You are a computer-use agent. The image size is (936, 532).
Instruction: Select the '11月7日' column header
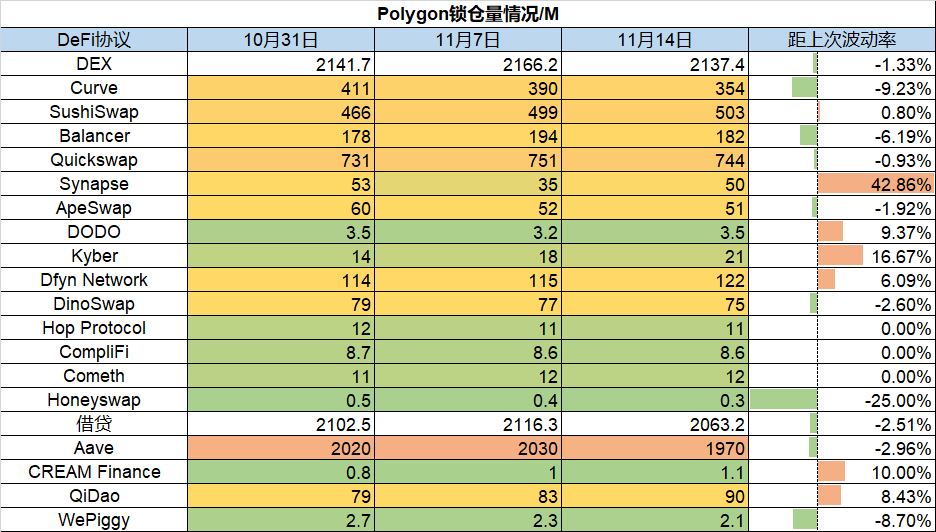[x=468, y=40]
